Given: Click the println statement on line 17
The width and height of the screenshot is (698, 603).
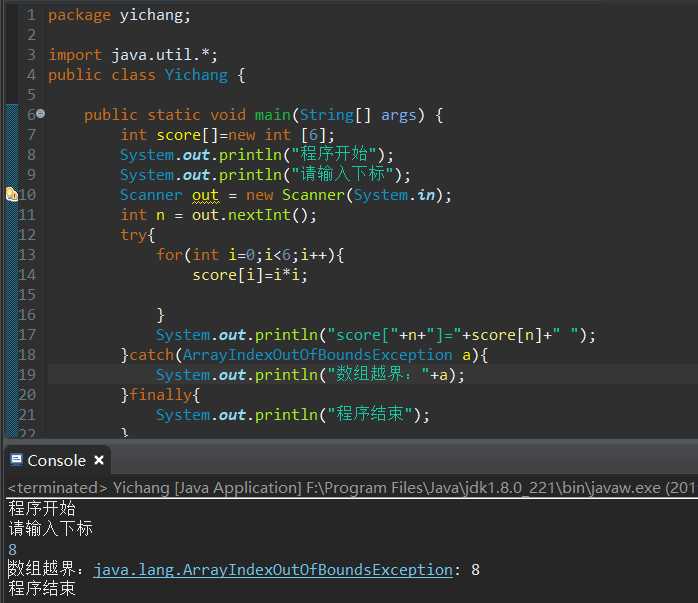Looking at the screenshot, I should (x=375, y=335).
